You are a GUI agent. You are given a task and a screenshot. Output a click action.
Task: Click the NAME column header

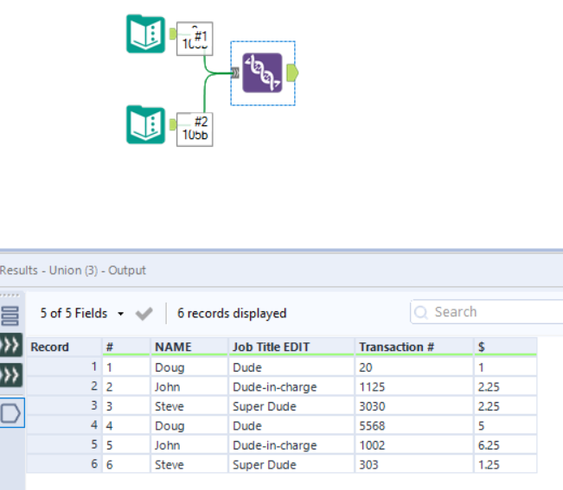coord(189,347)
